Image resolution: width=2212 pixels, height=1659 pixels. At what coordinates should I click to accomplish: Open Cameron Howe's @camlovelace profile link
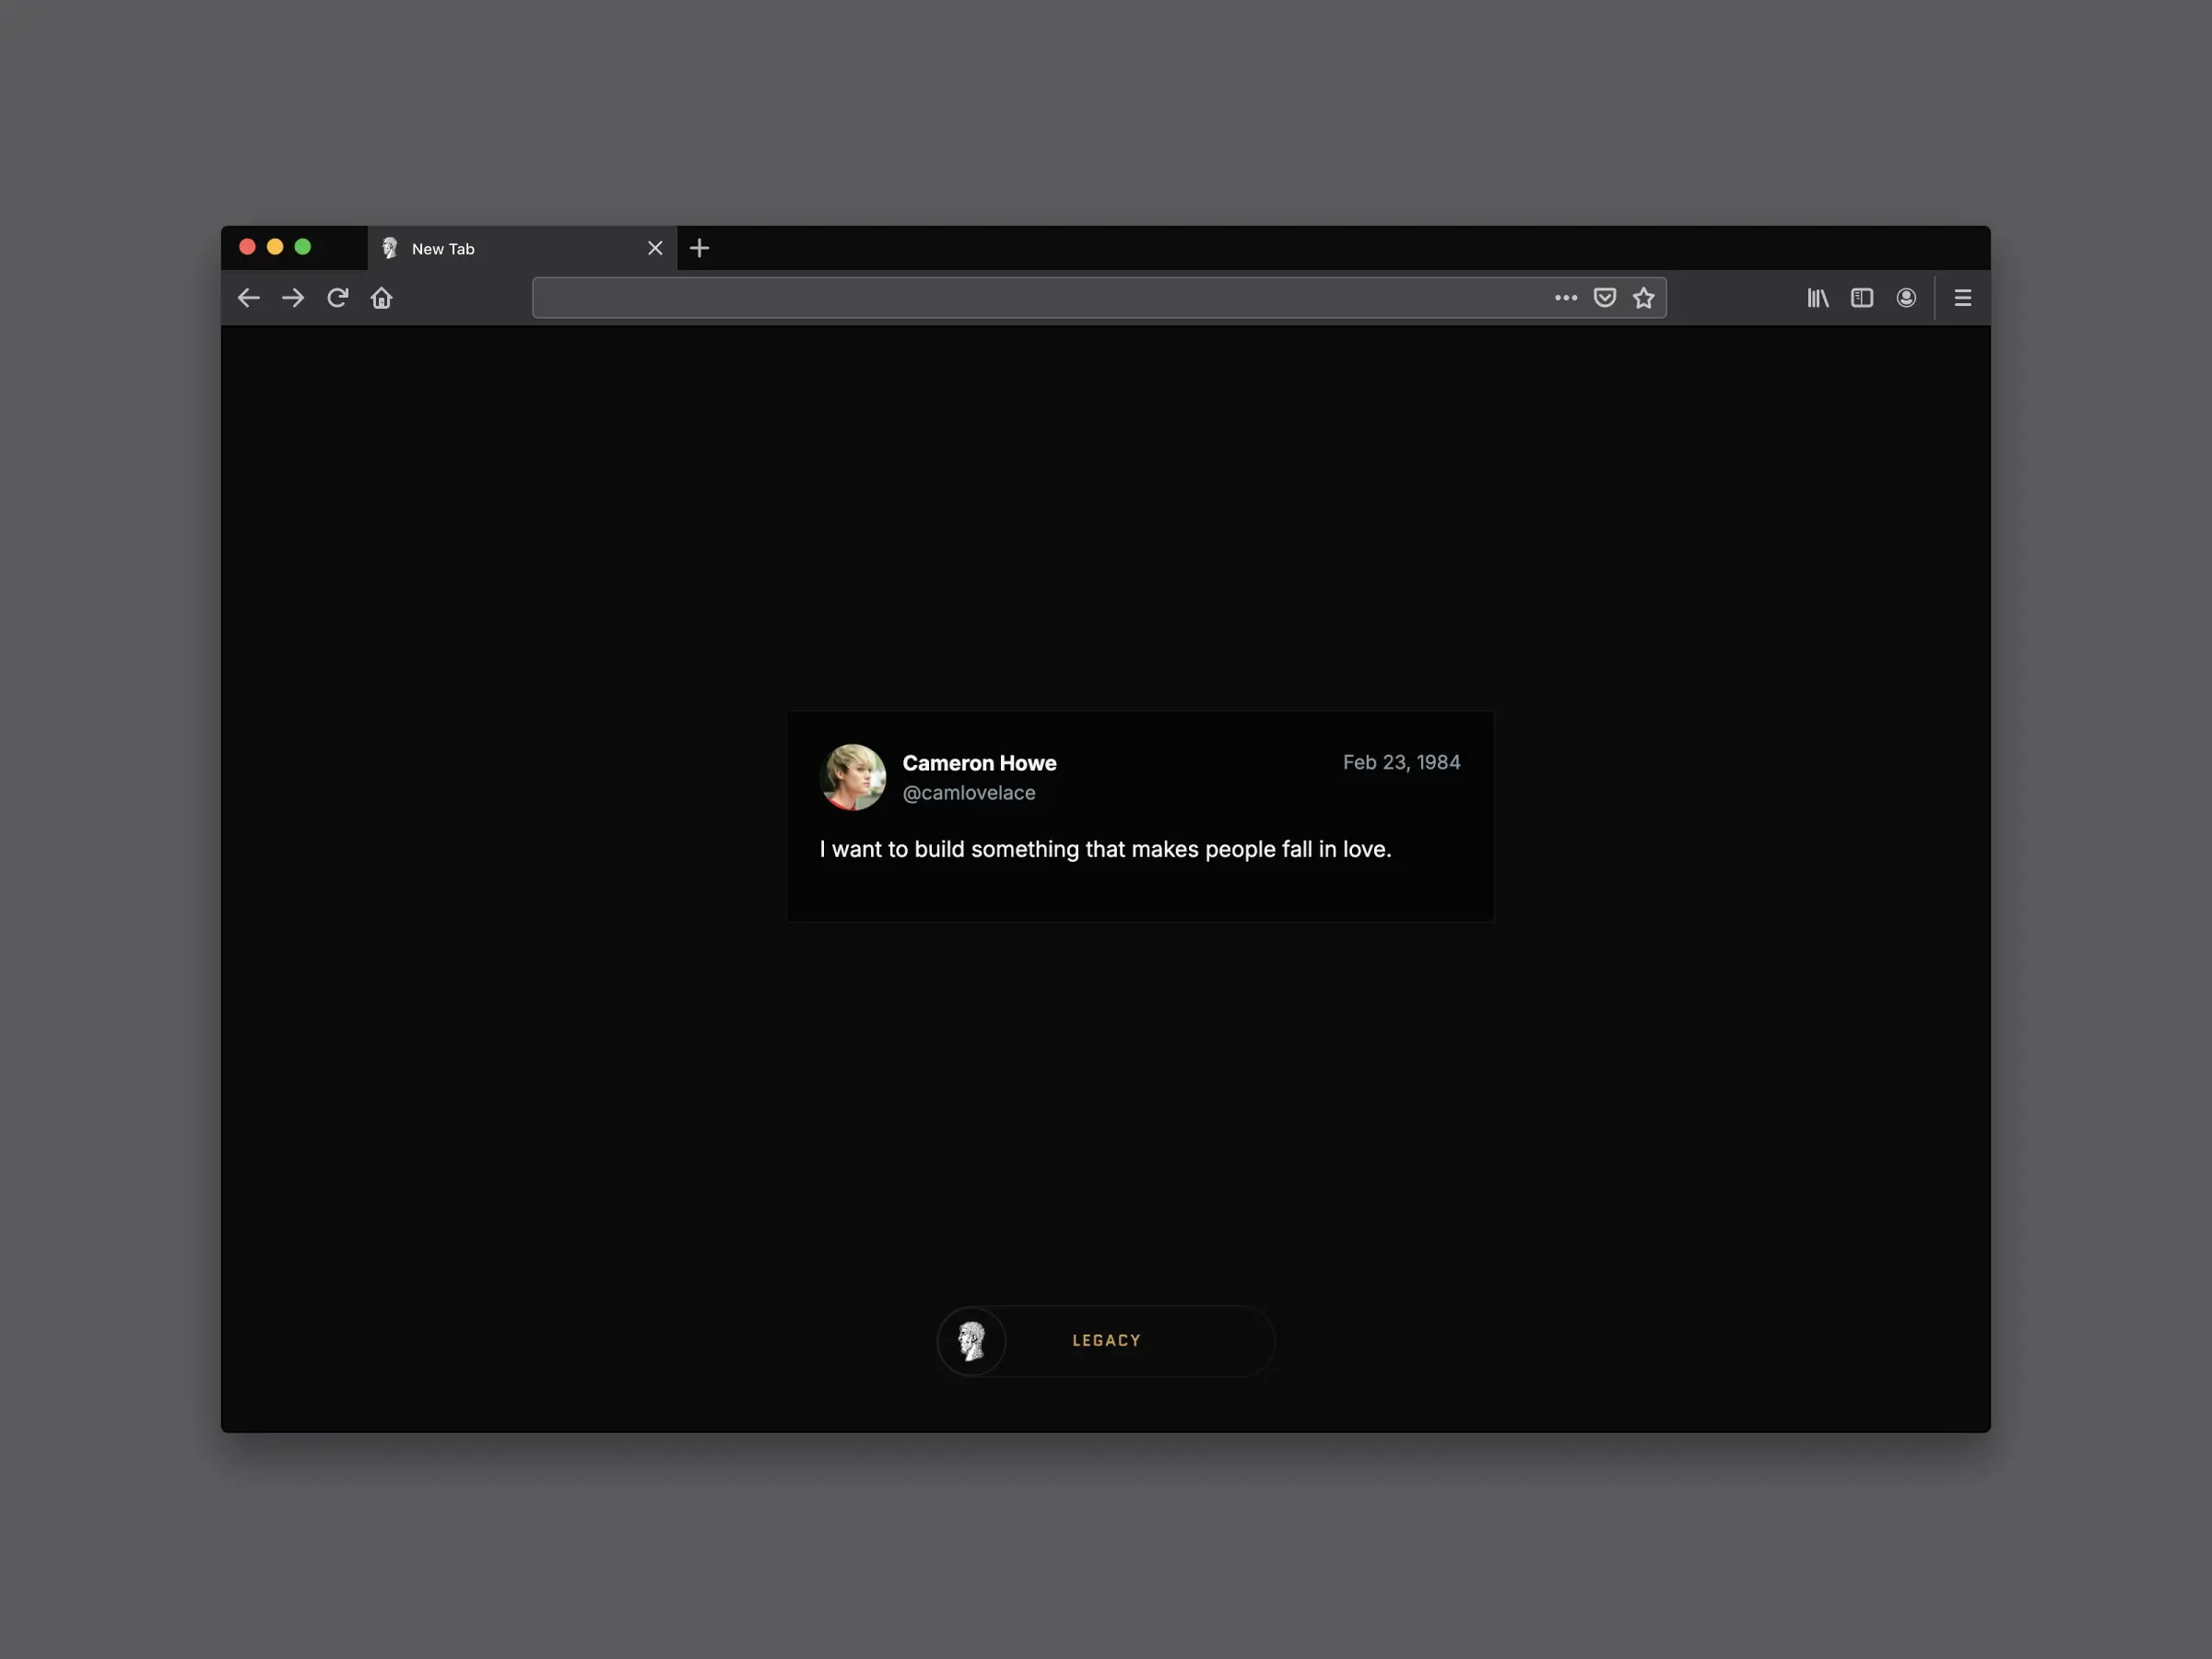tap(969, 792)
